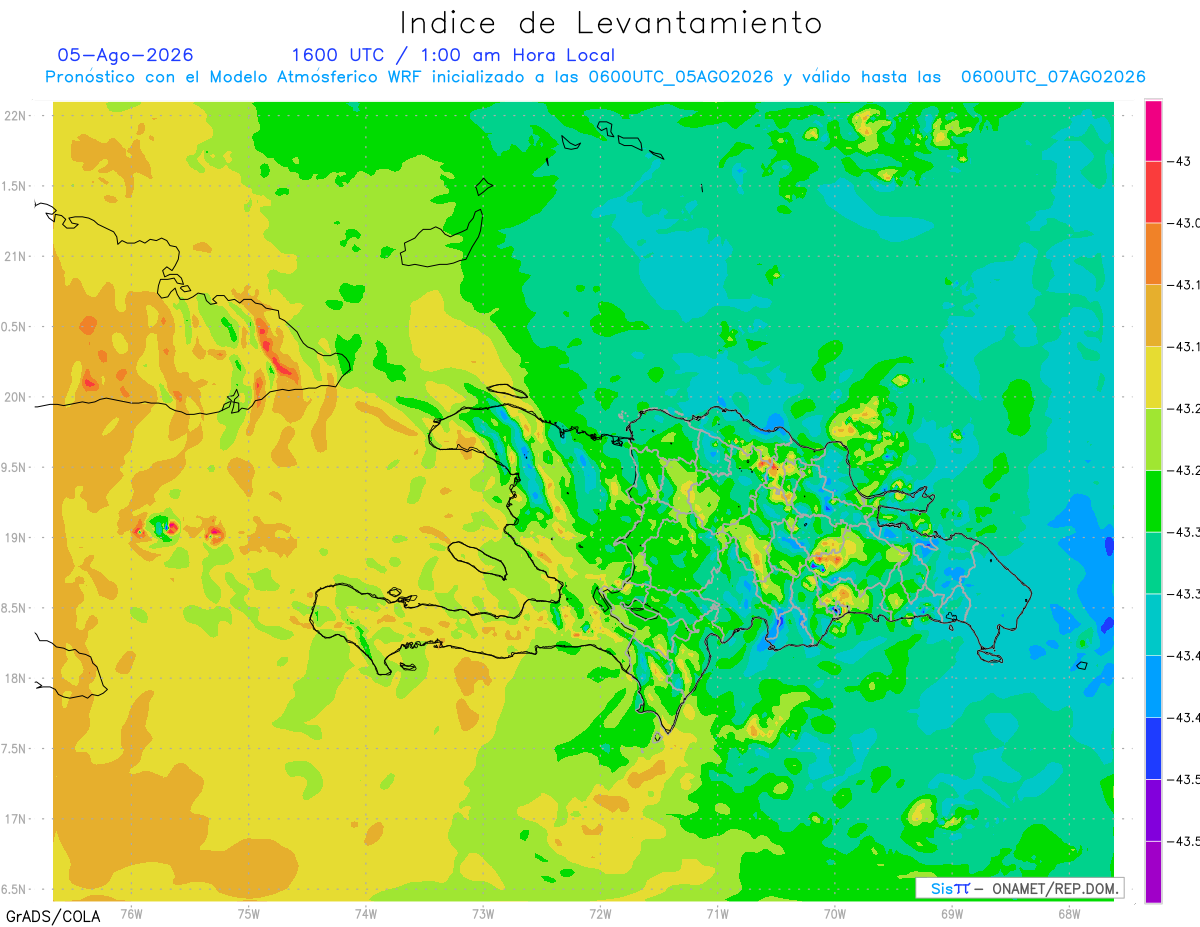Screen dimensions: 1200x927
Task: Click the '17N' latitude label
Action: [16, 819]
